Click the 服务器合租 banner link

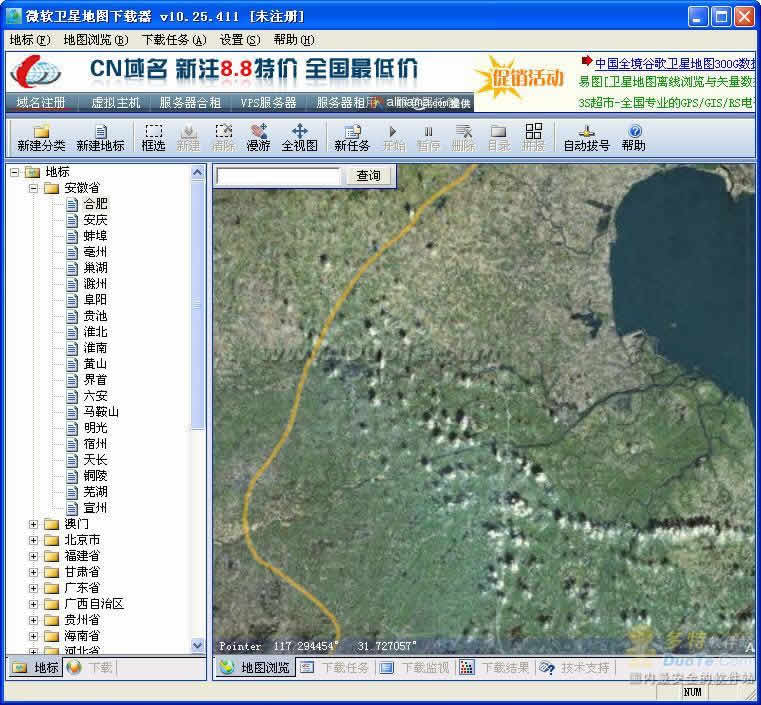click(x=190, y=103)
